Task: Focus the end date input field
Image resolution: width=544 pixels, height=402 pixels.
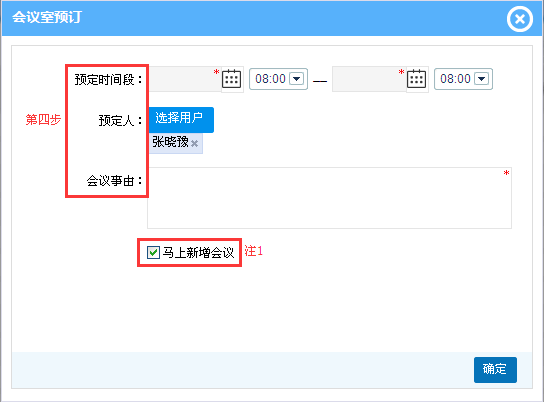Action: click(369, 79)
